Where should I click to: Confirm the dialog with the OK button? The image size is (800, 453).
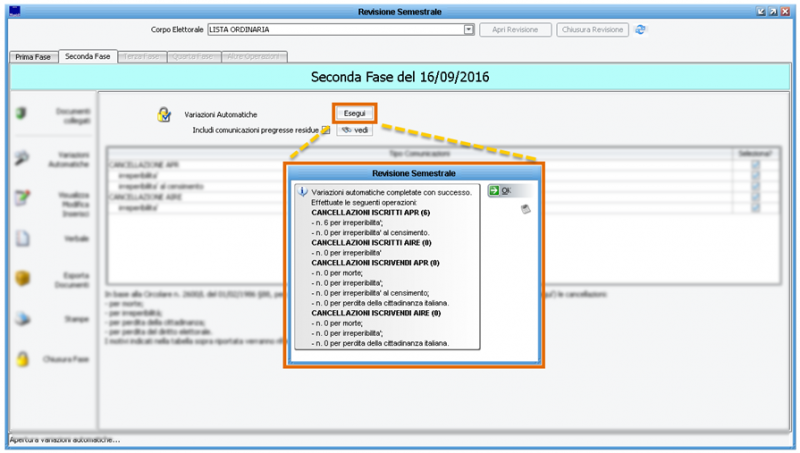pos(509,191)
